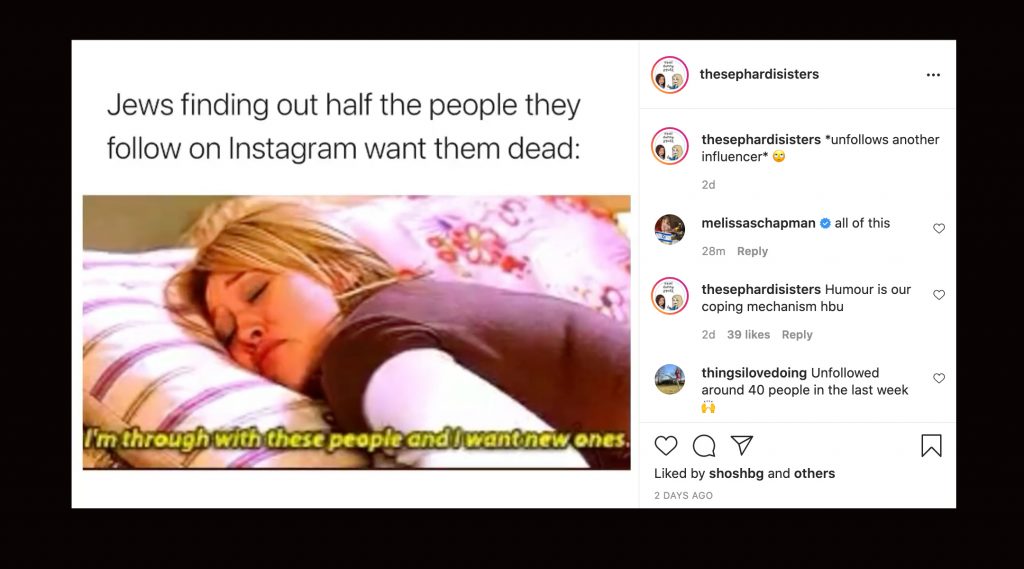Click thesephardisisters avatar beside the caption
Screen dimensions: 1024x569
[669, 146]
